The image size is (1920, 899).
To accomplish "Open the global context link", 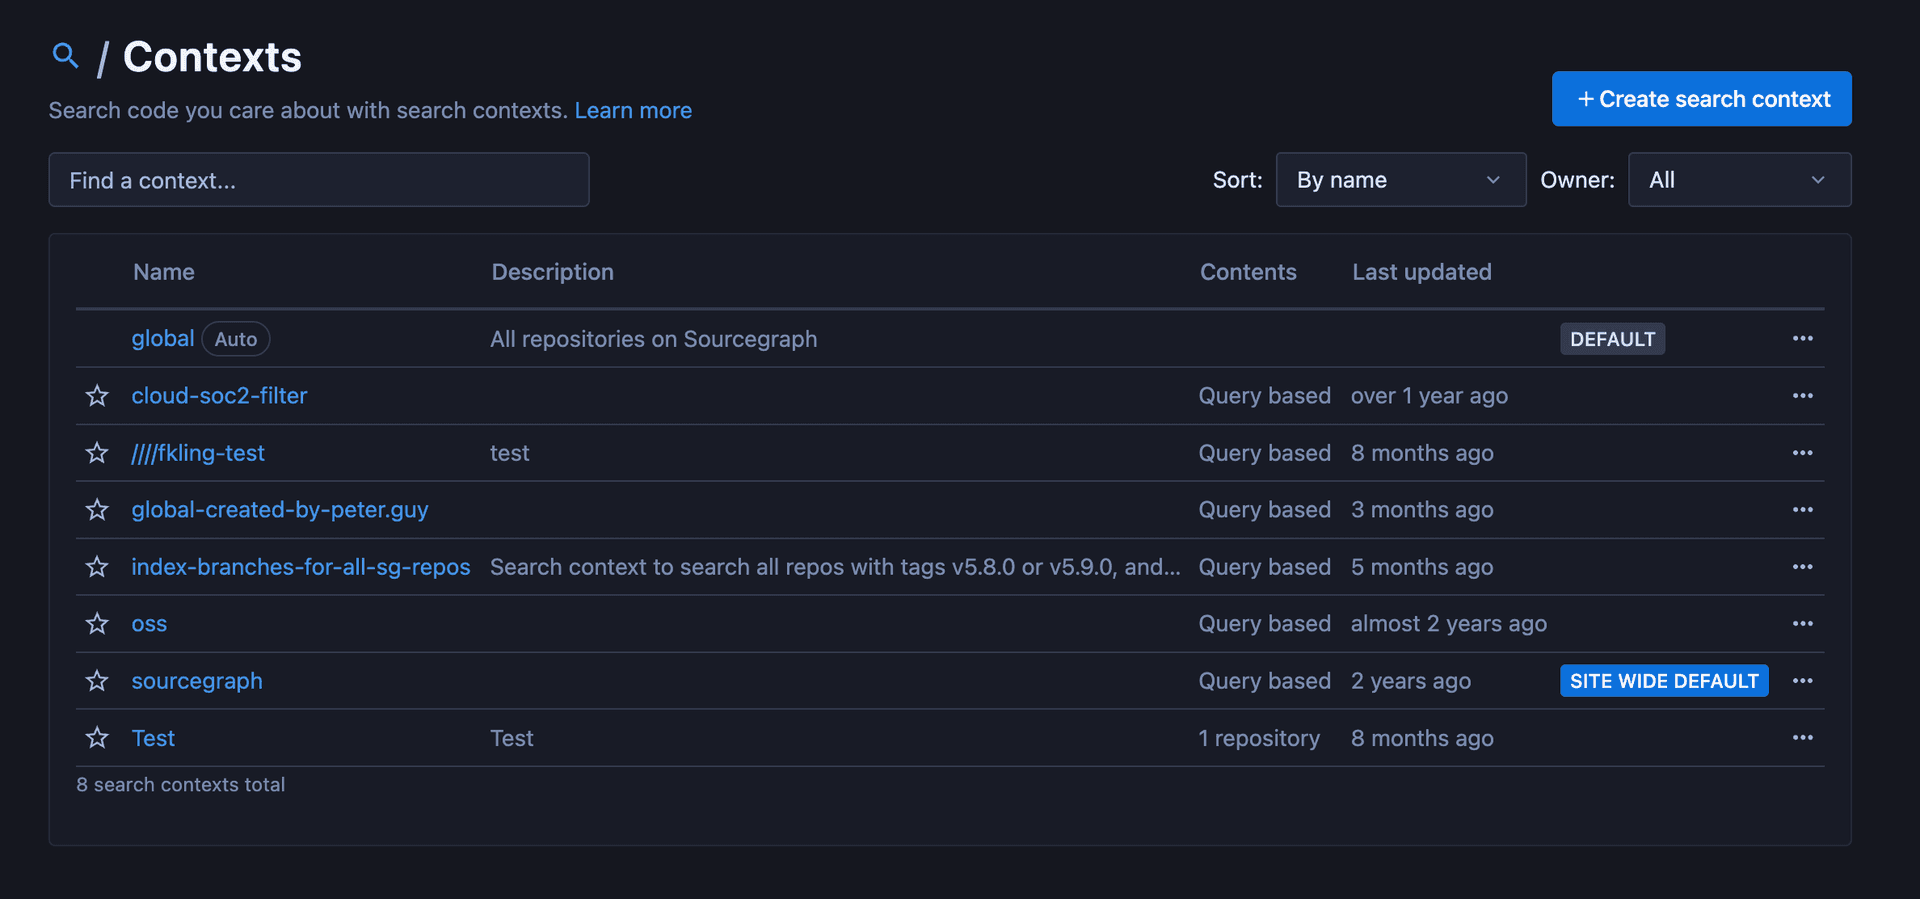I will point(163,339).
